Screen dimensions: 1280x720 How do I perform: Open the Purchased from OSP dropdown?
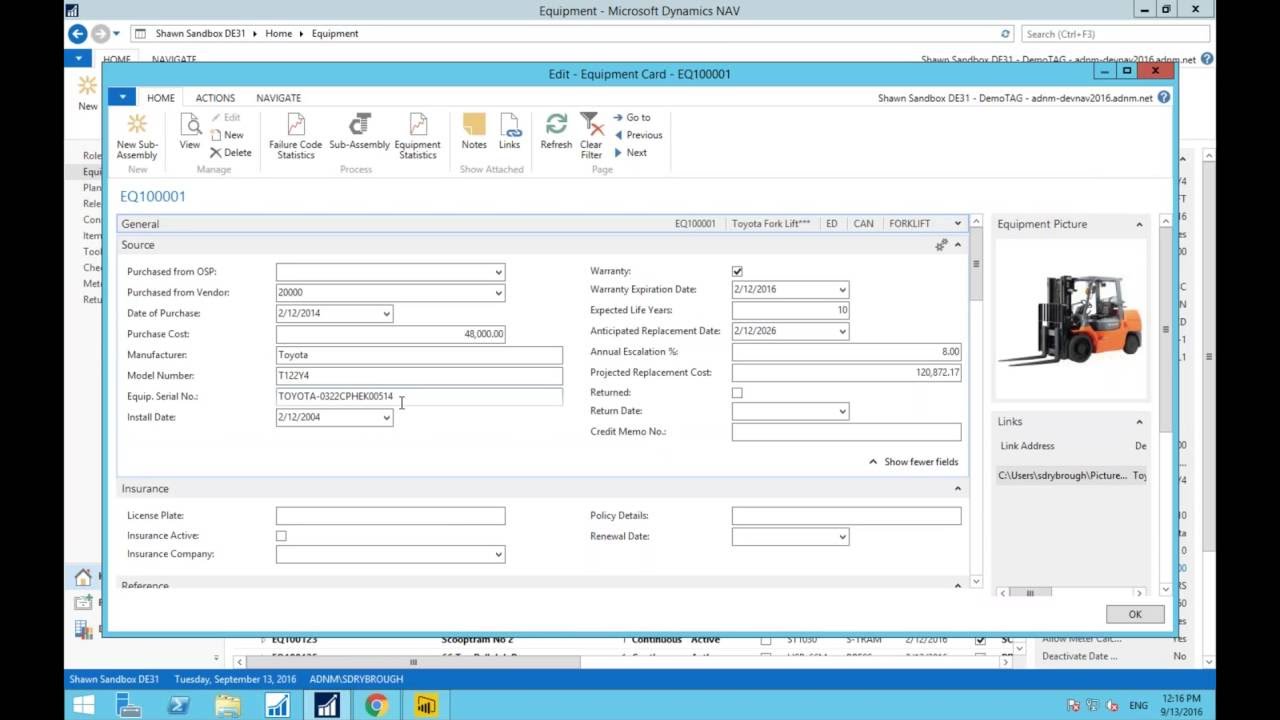[498, 272]
